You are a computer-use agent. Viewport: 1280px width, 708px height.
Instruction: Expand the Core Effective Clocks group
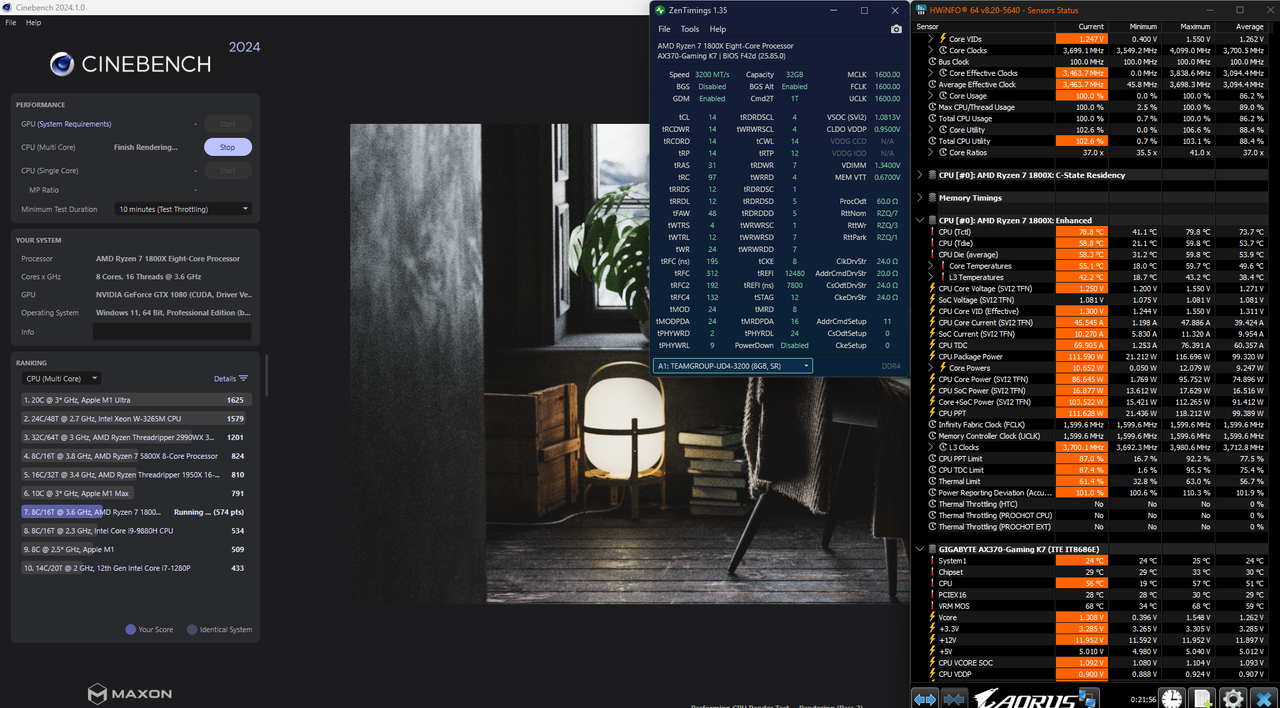point(931,73)
